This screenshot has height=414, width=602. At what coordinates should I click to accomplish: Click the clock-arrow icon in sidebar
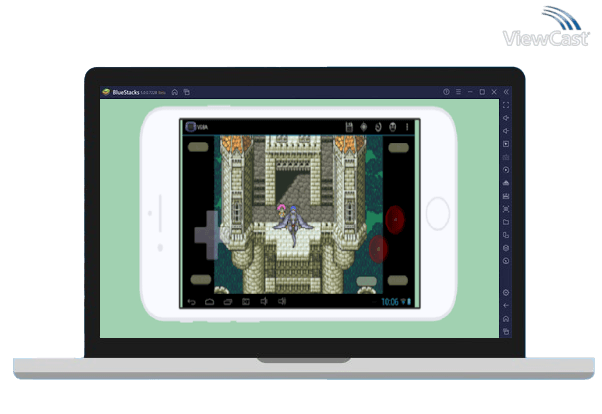point(506,261)
